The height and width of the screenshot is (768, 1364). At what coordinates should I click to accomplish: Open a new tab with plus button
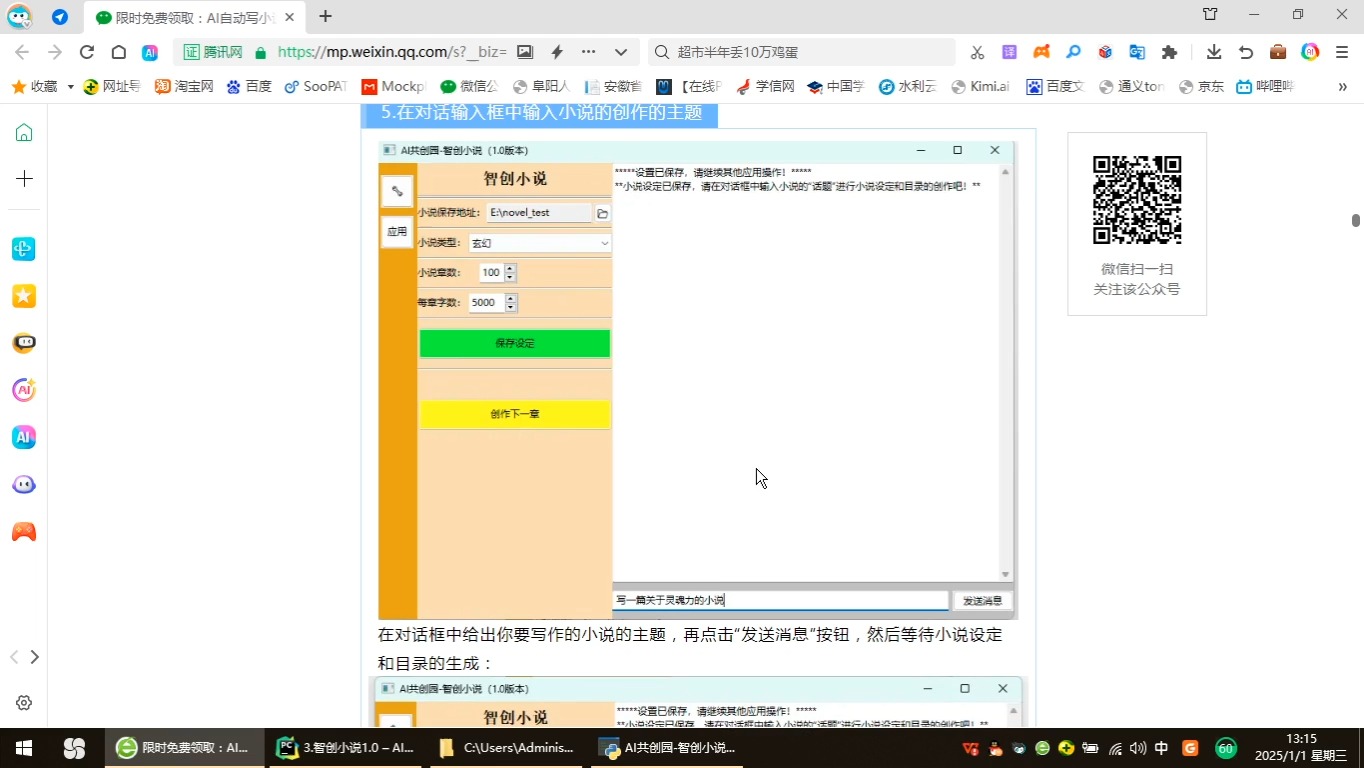pyautogui.click(x=325, y=16)
